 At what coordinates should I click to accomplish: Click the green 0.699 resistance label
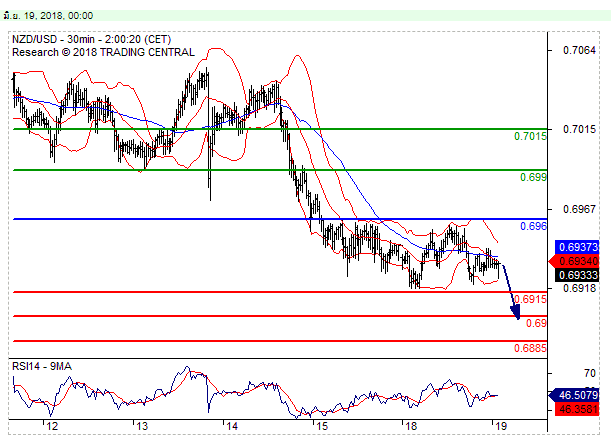533,177
